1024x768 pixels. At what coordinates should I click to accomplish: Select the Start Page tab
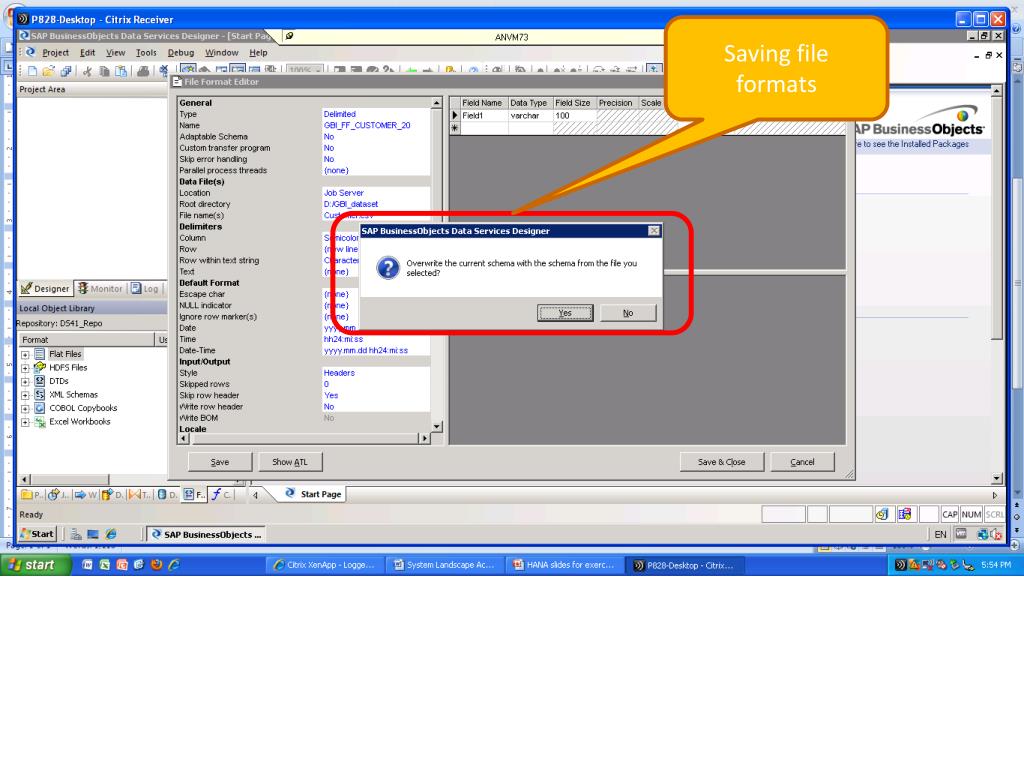coord(313,494)
